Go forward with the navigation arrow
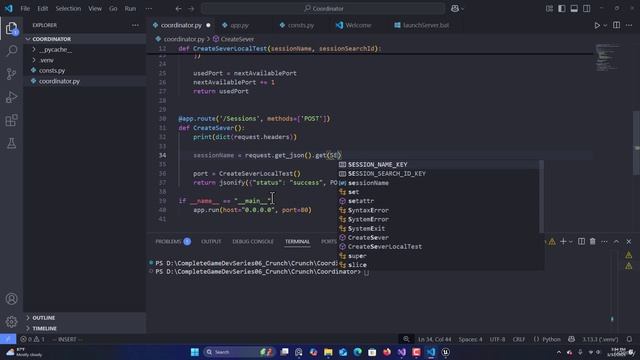Image resolution: width=640 pixels, height=360 pixels. tap(191, 9)
